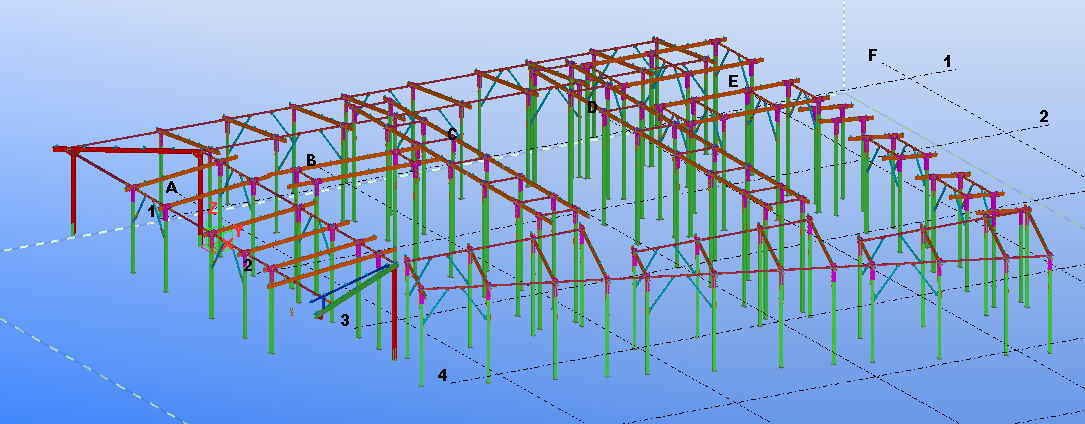Pick the blue beam near grid 3
This screenshot has width=1085, height=424.
350,283
